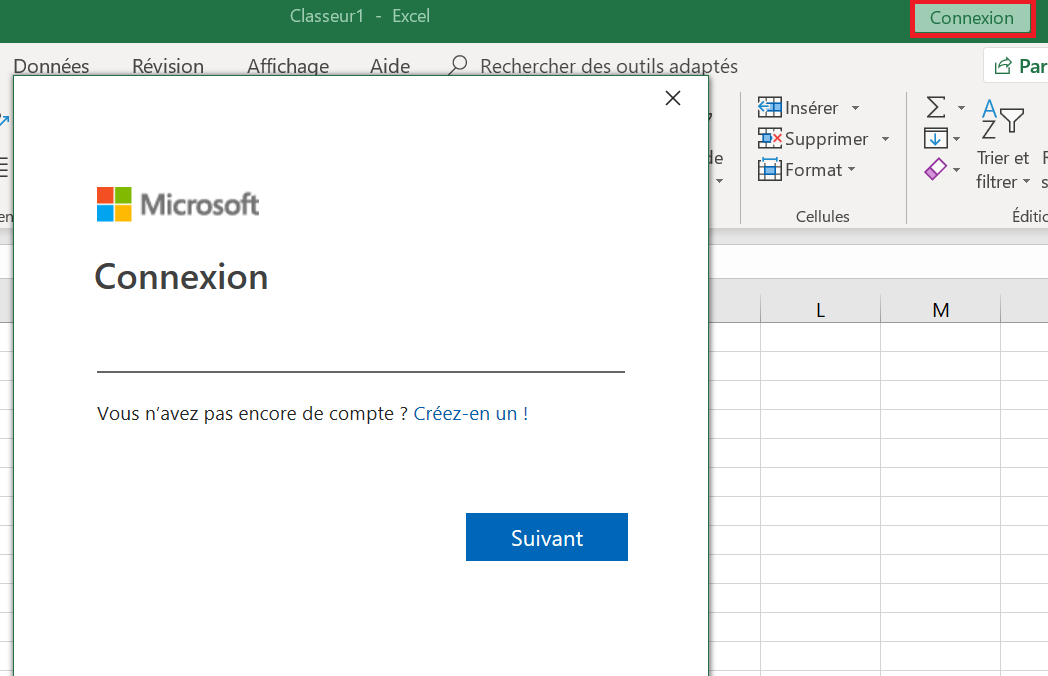Click the Cellules group label

click(823, 216)
